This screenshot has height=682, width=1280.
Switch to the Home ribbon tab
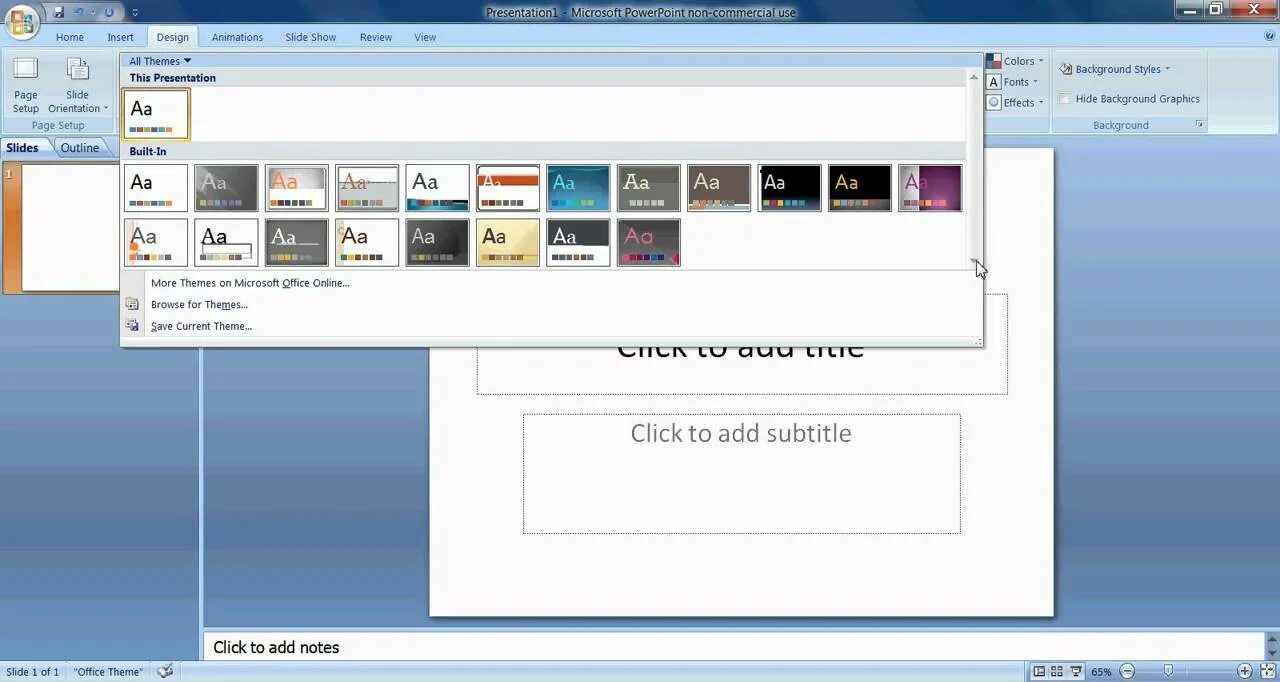tap(70, 37)
